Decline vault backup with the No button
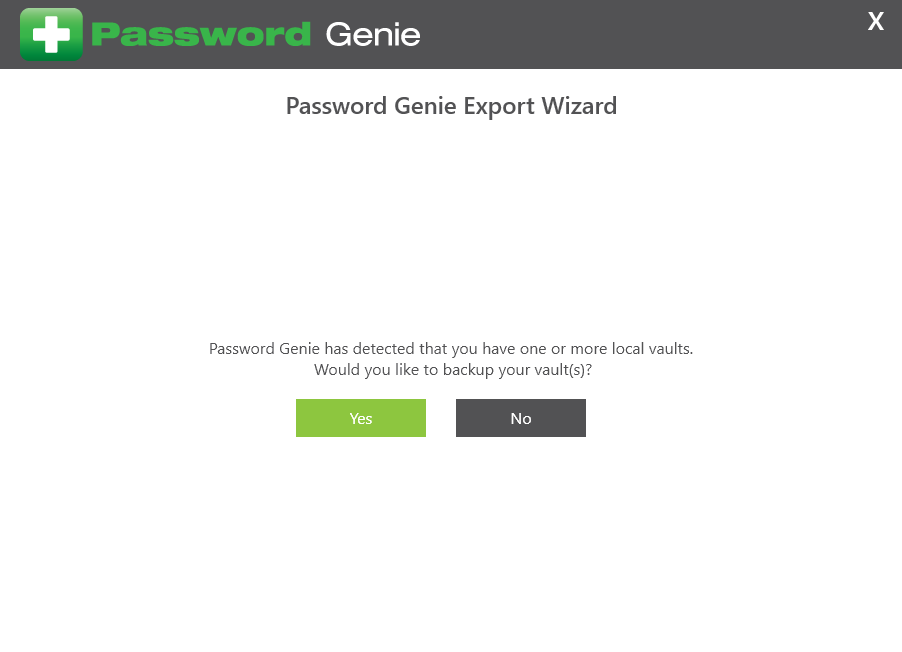 click(x=521, y=418)
